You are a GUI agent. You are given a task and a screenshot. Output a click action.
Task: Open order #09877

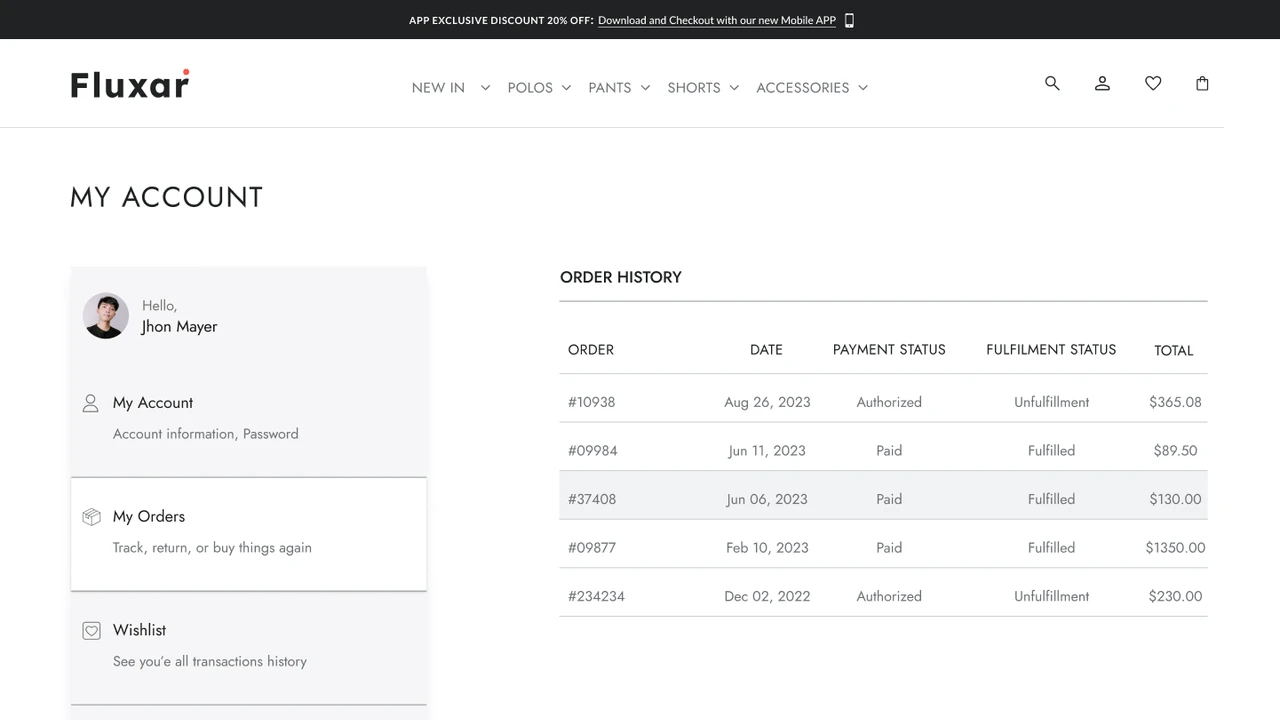tap(592, 548)
